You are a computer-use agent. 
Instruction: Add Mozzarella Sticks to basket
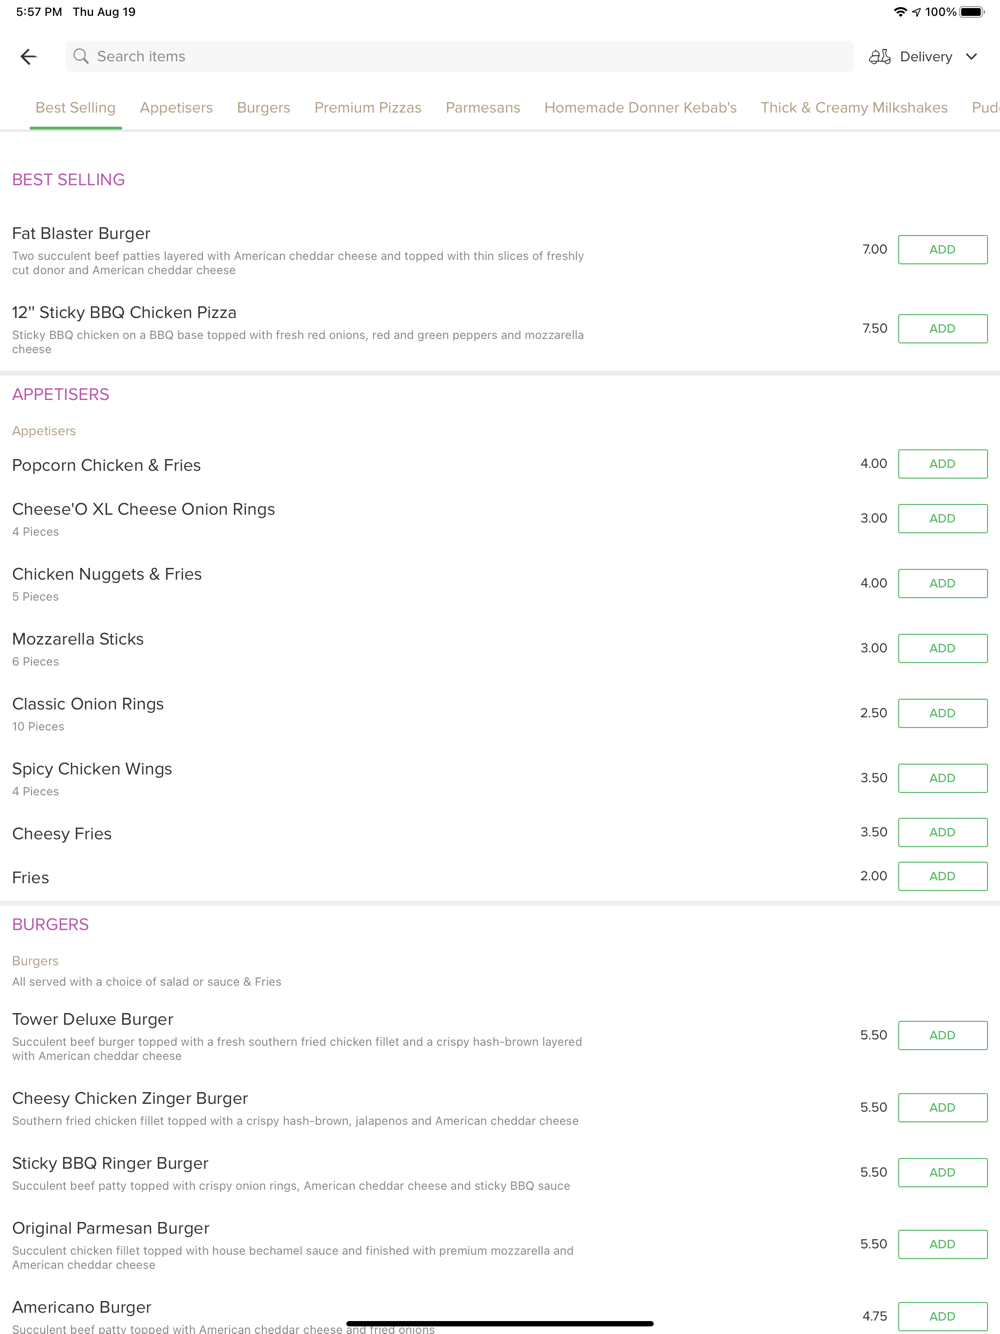tap(942, 649)
